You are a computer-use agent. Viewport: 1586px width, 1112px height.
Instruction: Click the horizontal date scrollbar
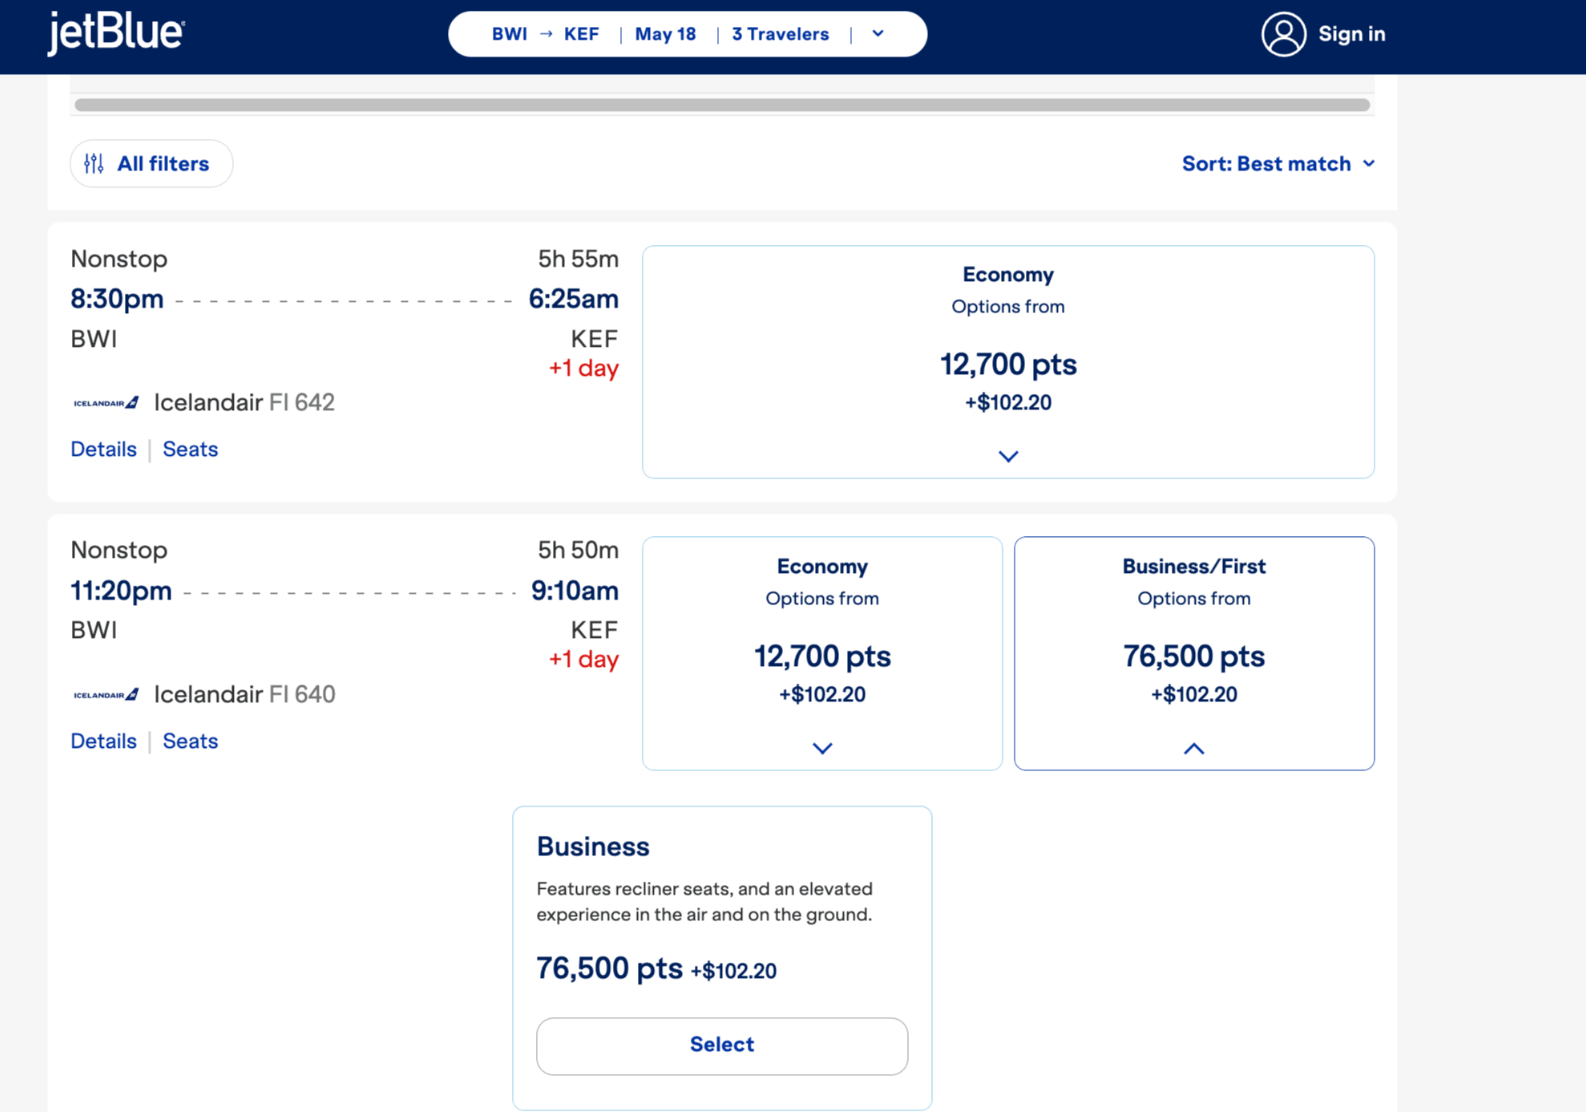point(722,105)
